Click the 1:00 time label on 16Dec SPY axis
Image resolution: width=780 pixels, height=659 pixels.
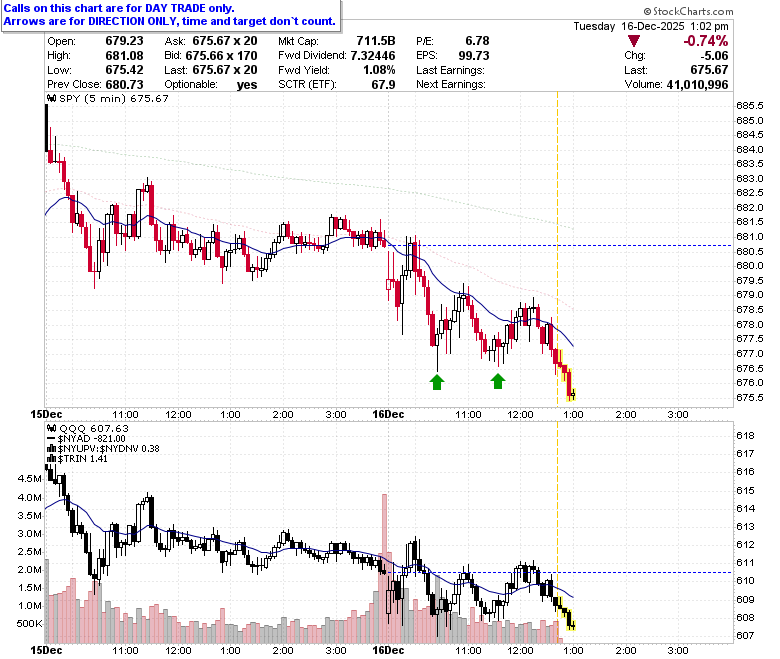pyautogui.click(x=573, y=414)
